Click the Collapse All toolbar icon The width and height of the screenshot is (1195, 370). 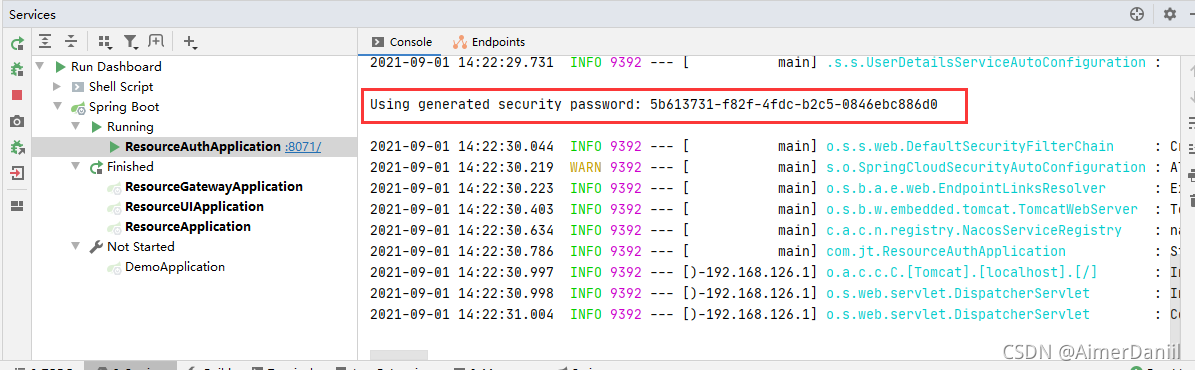click(x=71, y=41)
